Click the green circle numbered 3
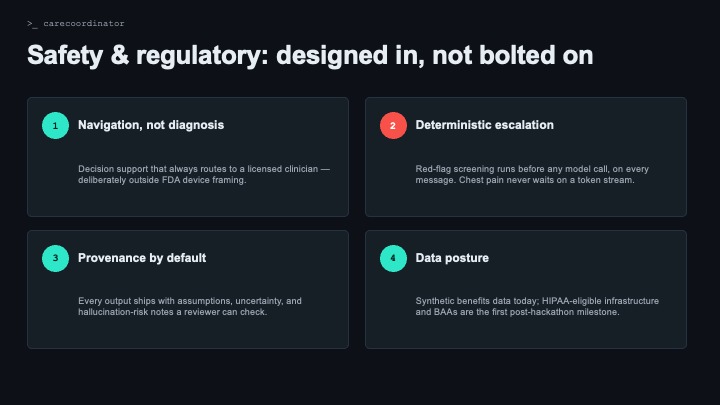The width and height of the screenshot is (720, 405). click(x=55, y=258)
